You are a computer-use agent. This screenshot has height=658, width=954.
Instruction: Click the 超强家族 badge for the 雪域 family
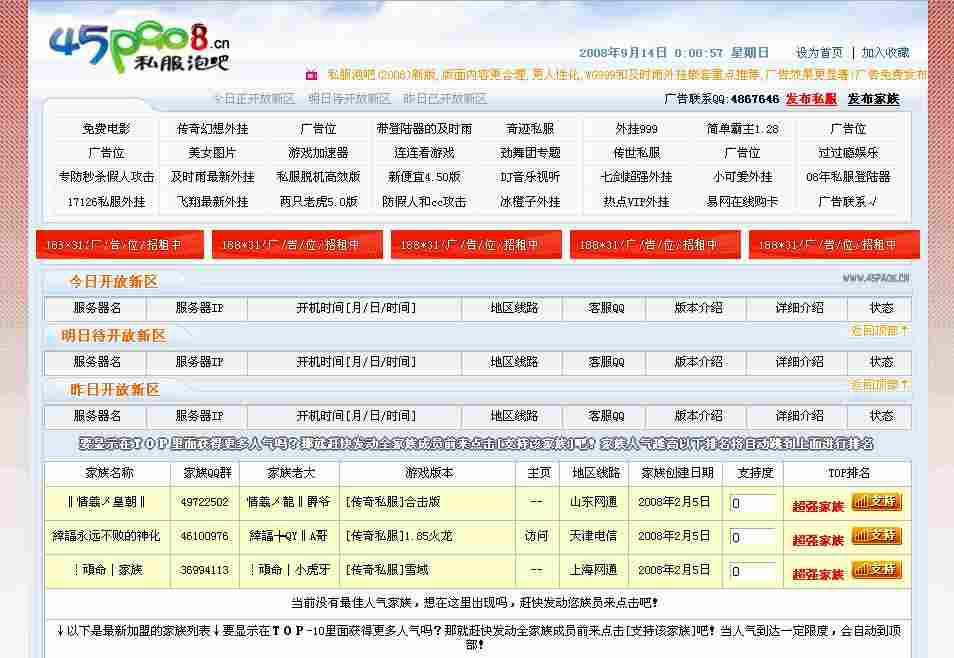pyautogui.click(x=817, y=572)
